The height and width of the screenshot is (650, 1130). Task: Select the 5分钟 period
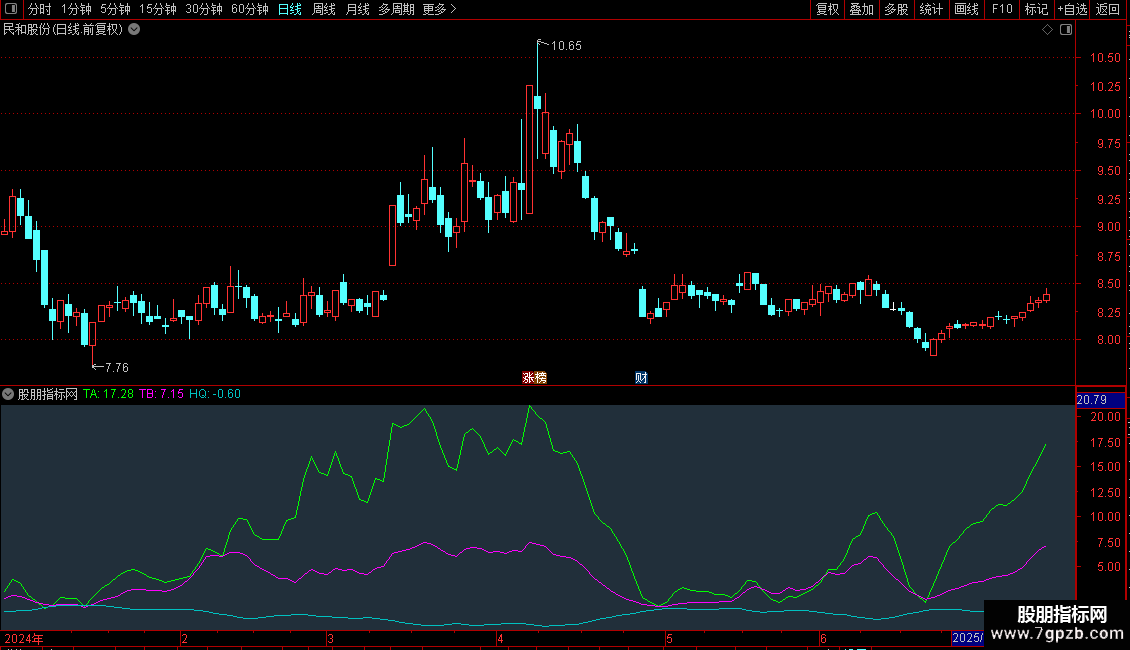coord(115,9)
